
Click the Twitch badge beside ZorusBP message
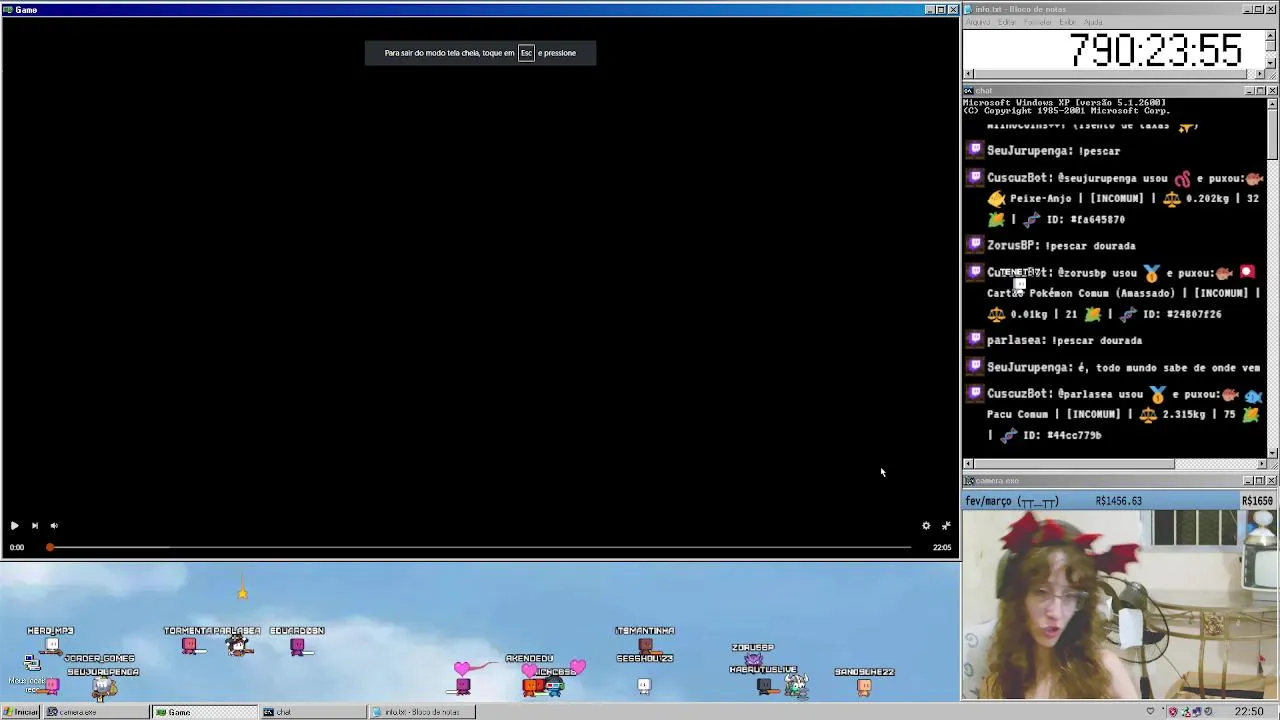(975, 246)
